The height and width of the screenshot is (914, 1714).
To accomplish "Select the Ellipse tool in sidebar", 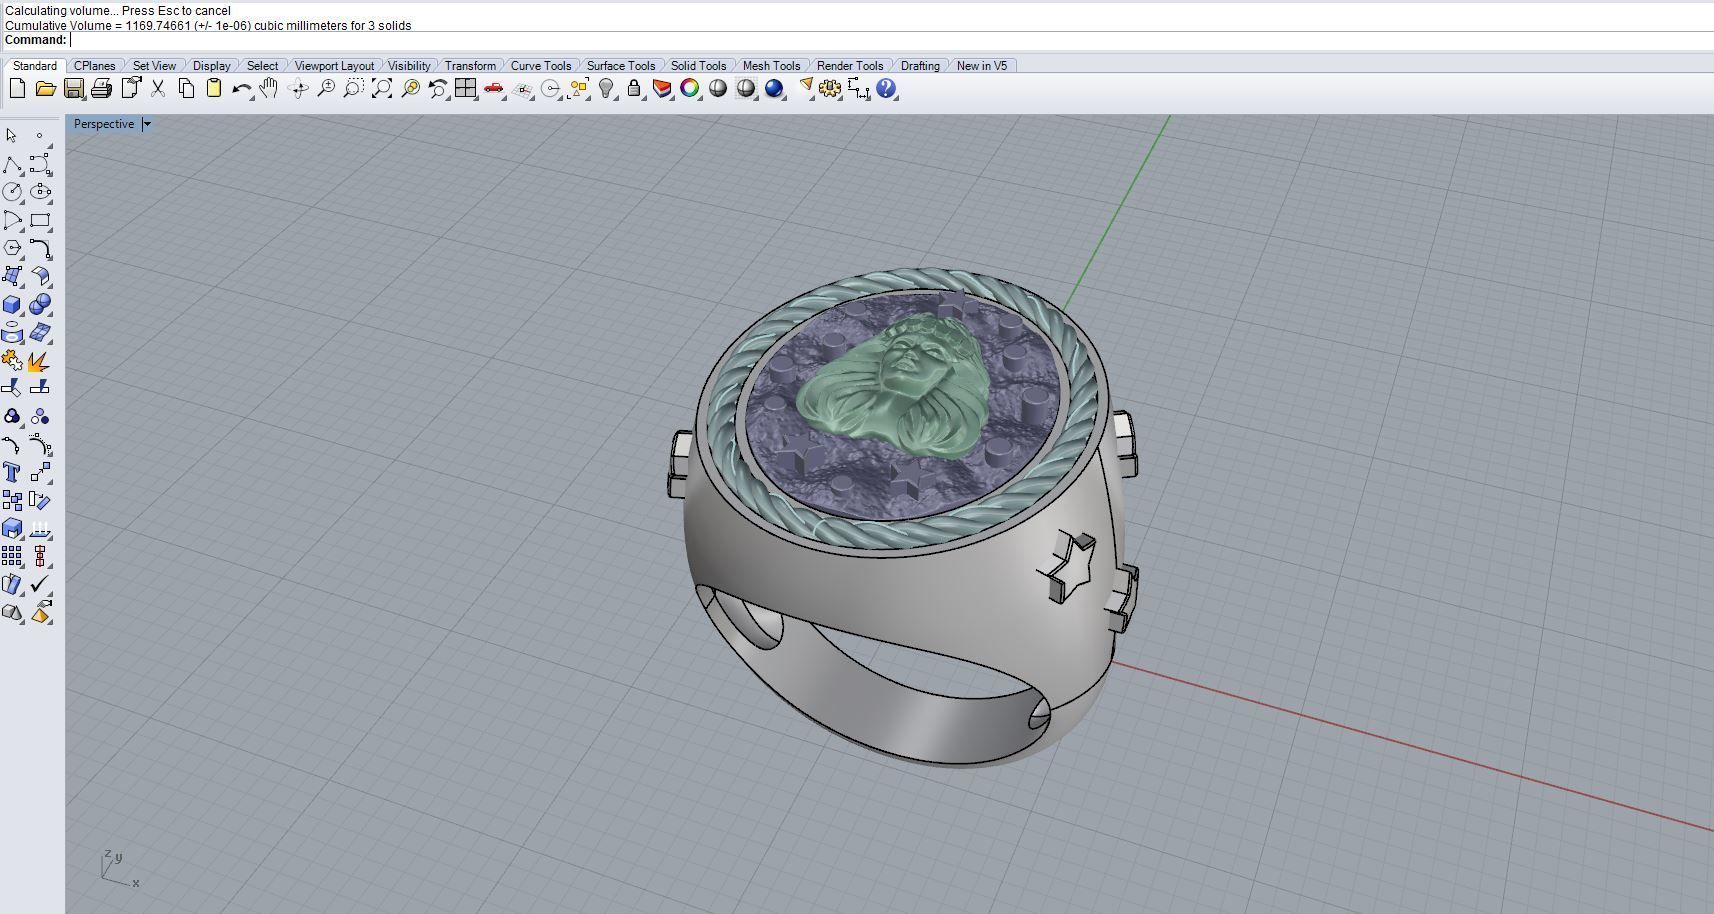I will point(40,192).
